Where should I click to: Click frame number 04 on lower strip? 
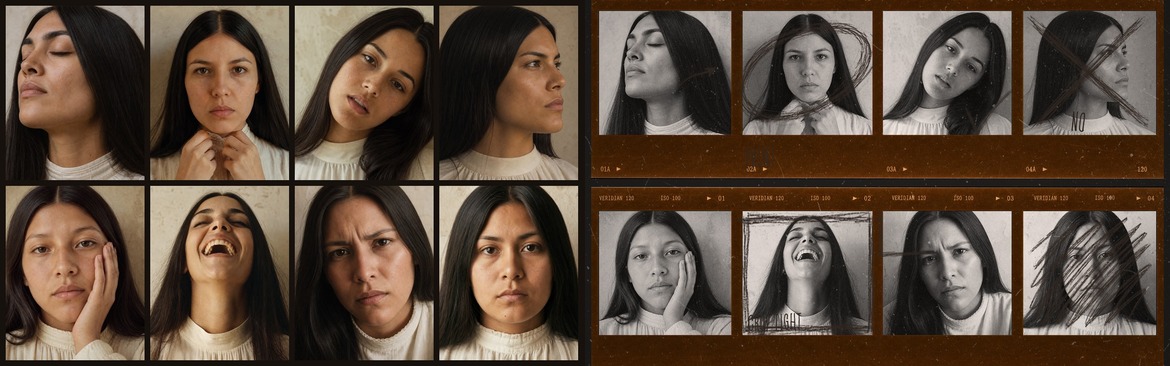1150,198
